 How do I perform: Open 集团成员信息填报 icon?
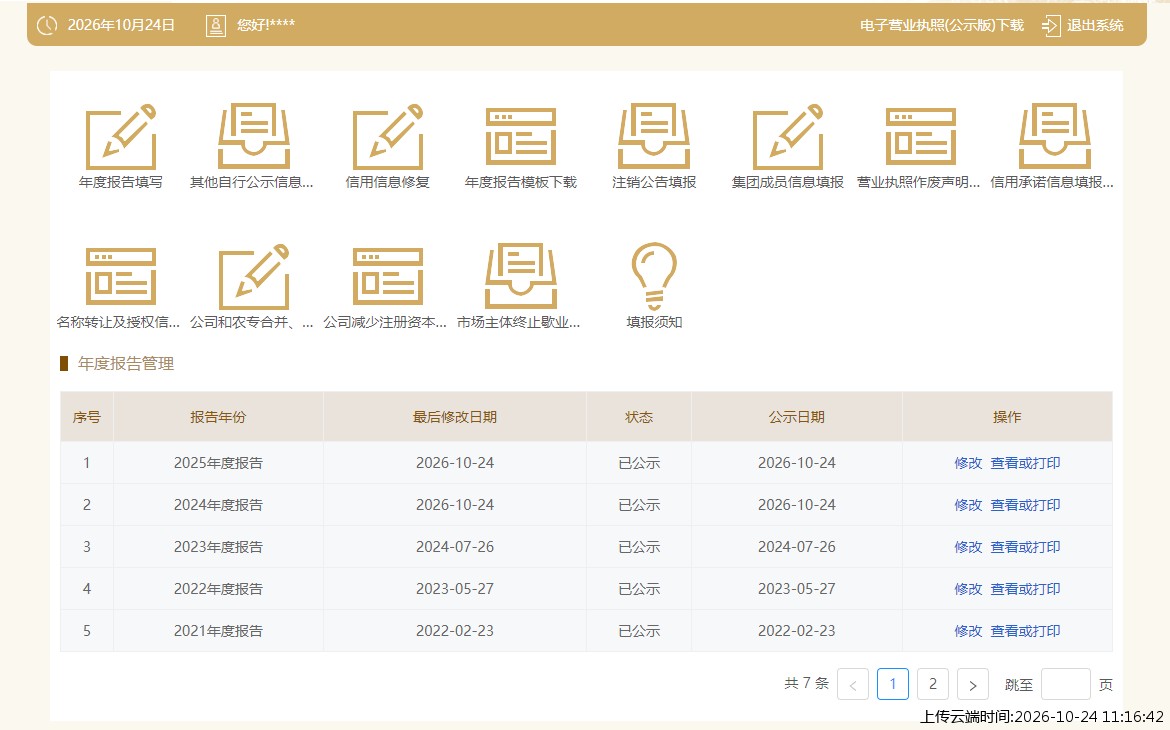click(788, 137)
